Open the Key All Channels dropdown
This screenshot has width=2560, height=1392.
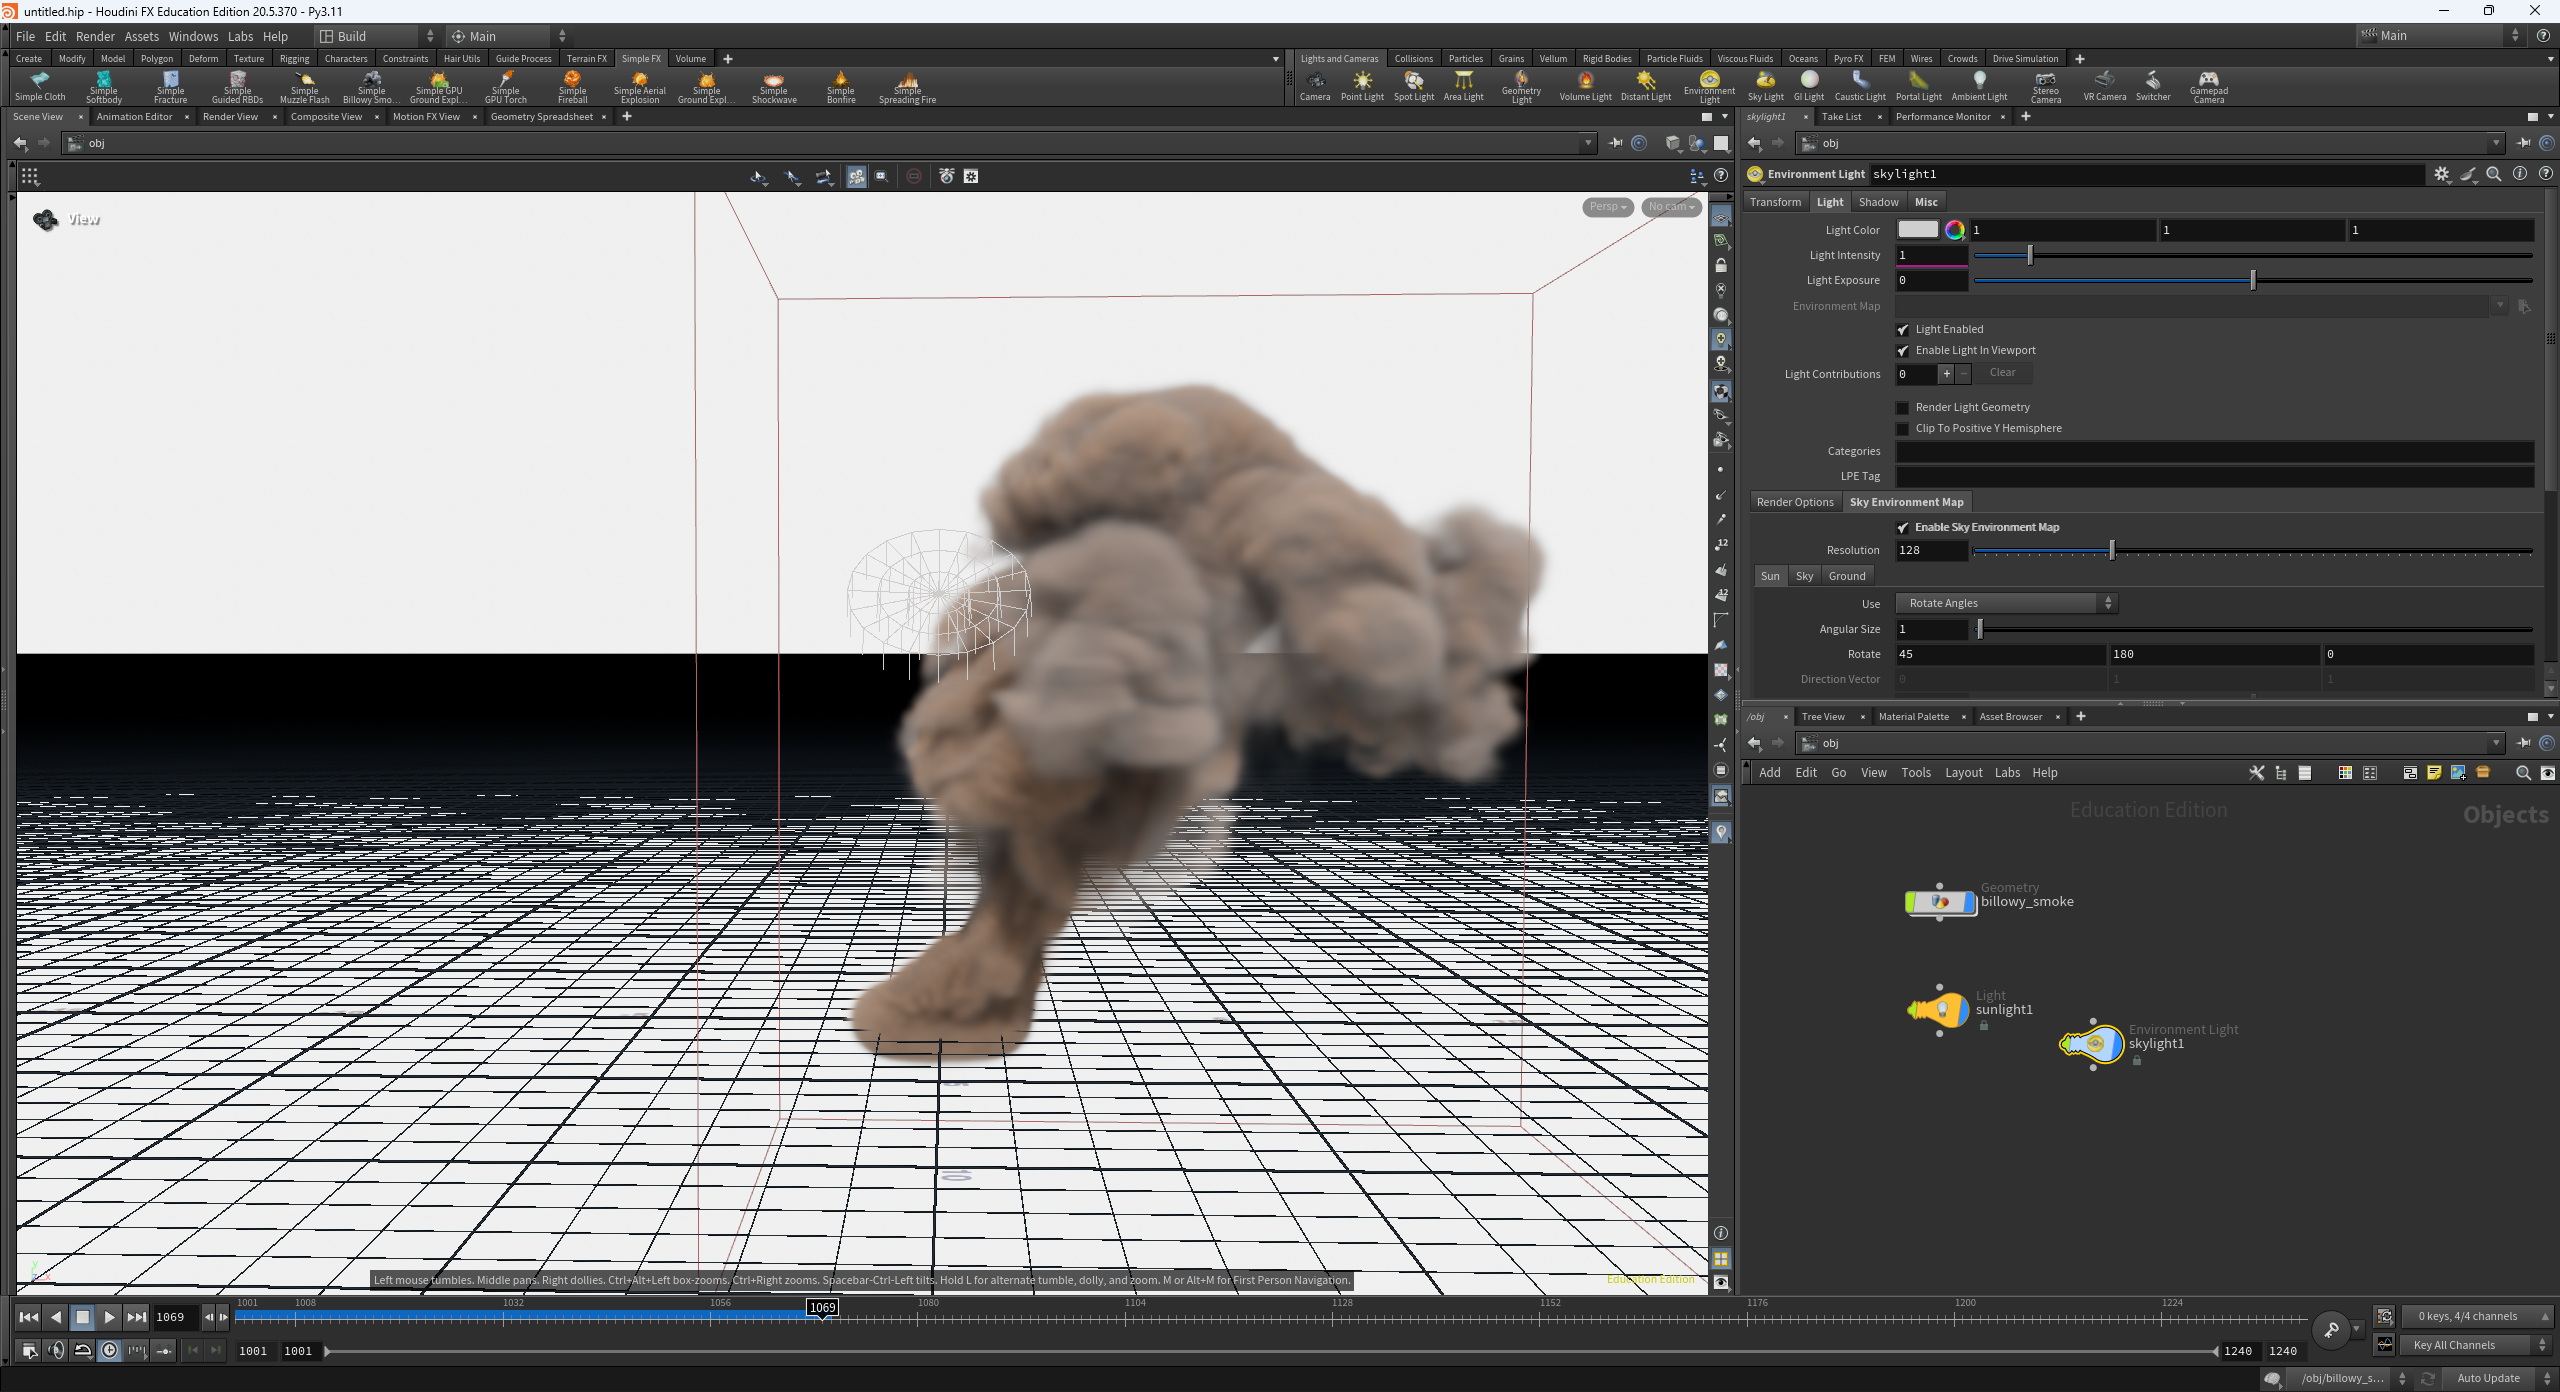click(x=2475, y=1345)
